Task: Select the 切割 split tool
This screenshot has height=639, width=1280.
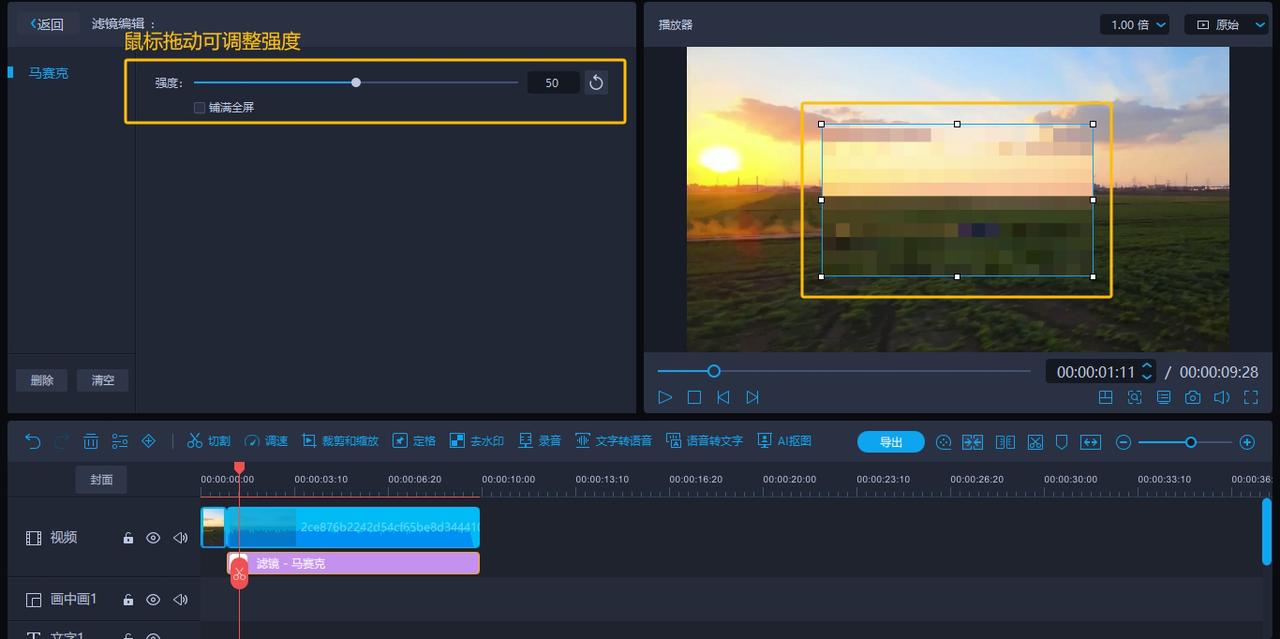Action: point(209,441)
